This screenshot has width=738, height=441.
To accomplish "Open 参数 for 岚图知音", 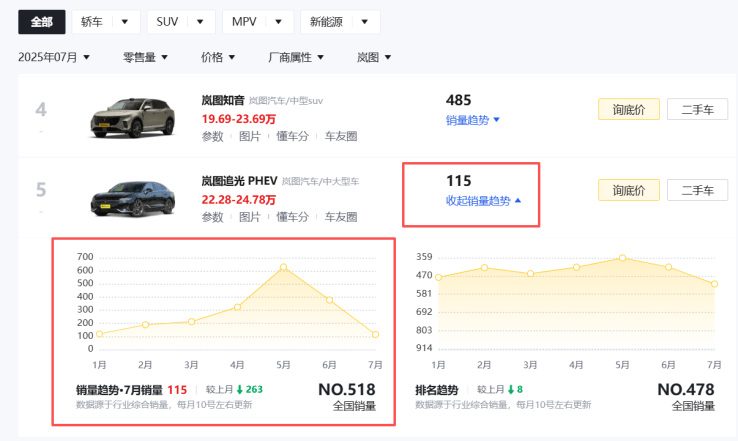I will click(x=212, y=136).
